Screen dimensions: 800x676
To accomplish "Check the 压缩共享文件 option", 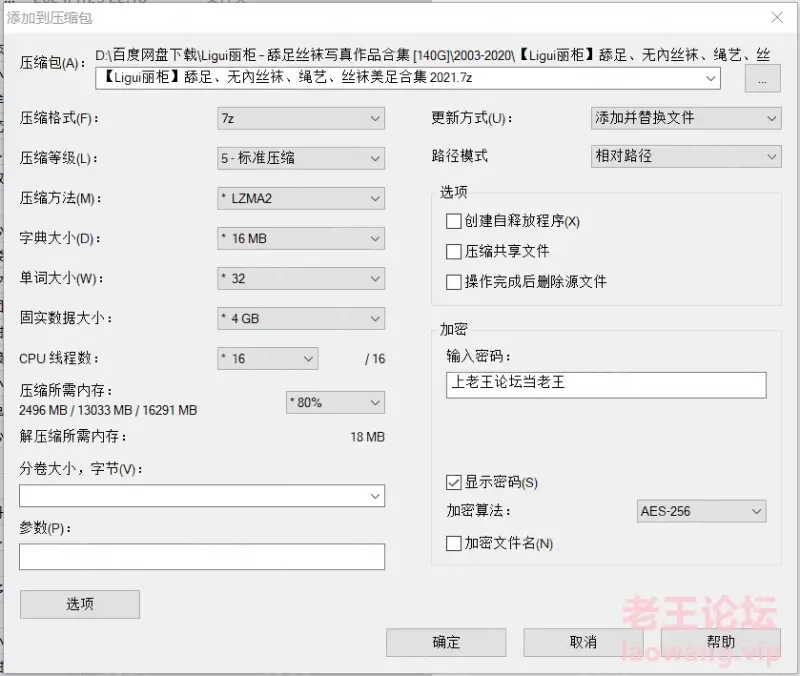I will (x=454, y=252).
